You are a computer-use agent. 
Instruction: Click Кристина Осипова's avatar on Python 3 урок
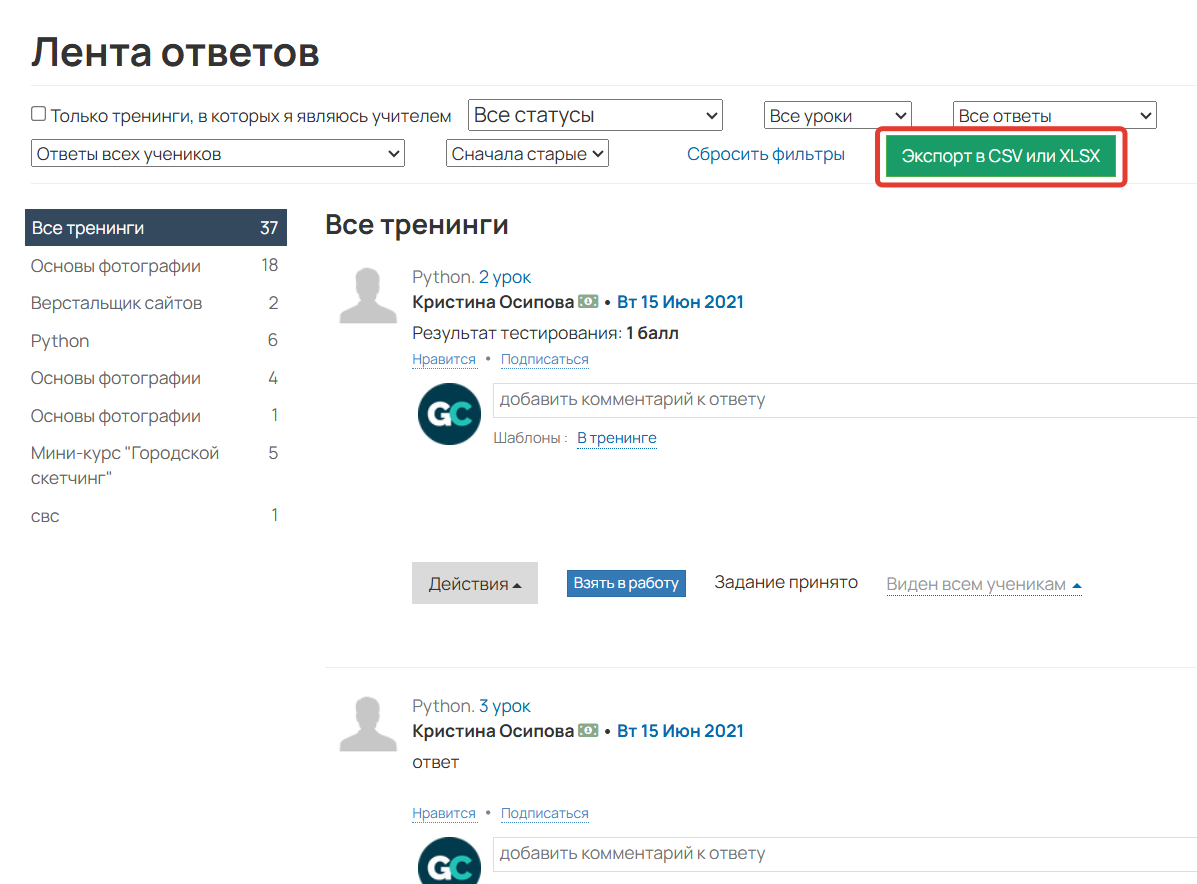click(x=368, y=724)
